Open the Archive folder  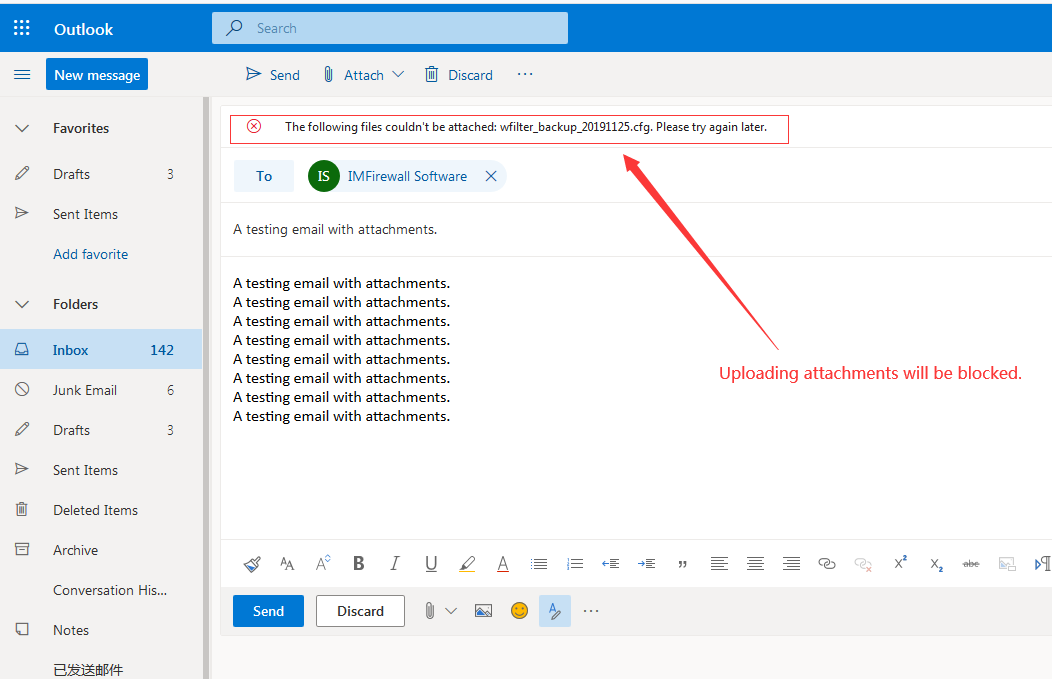101,550
